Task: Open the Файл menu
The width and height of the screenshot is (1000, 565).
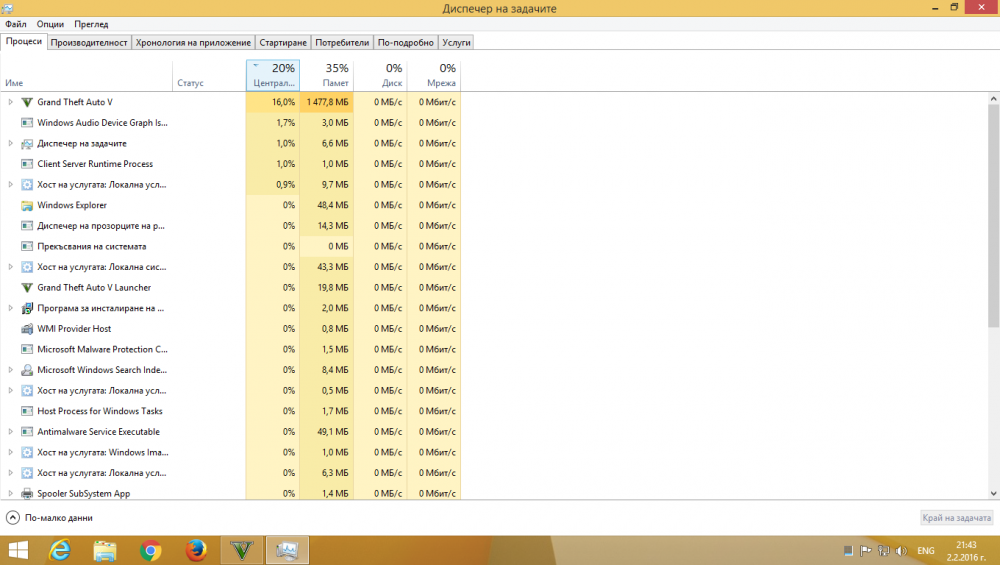Action: pyautogui.click(x=16, y=24)
